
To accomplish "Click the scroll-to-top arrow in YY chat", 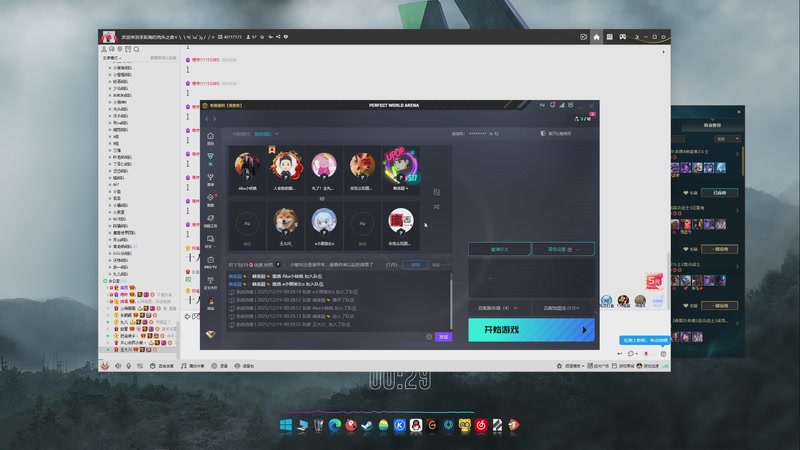I will [x=663, y=52].
